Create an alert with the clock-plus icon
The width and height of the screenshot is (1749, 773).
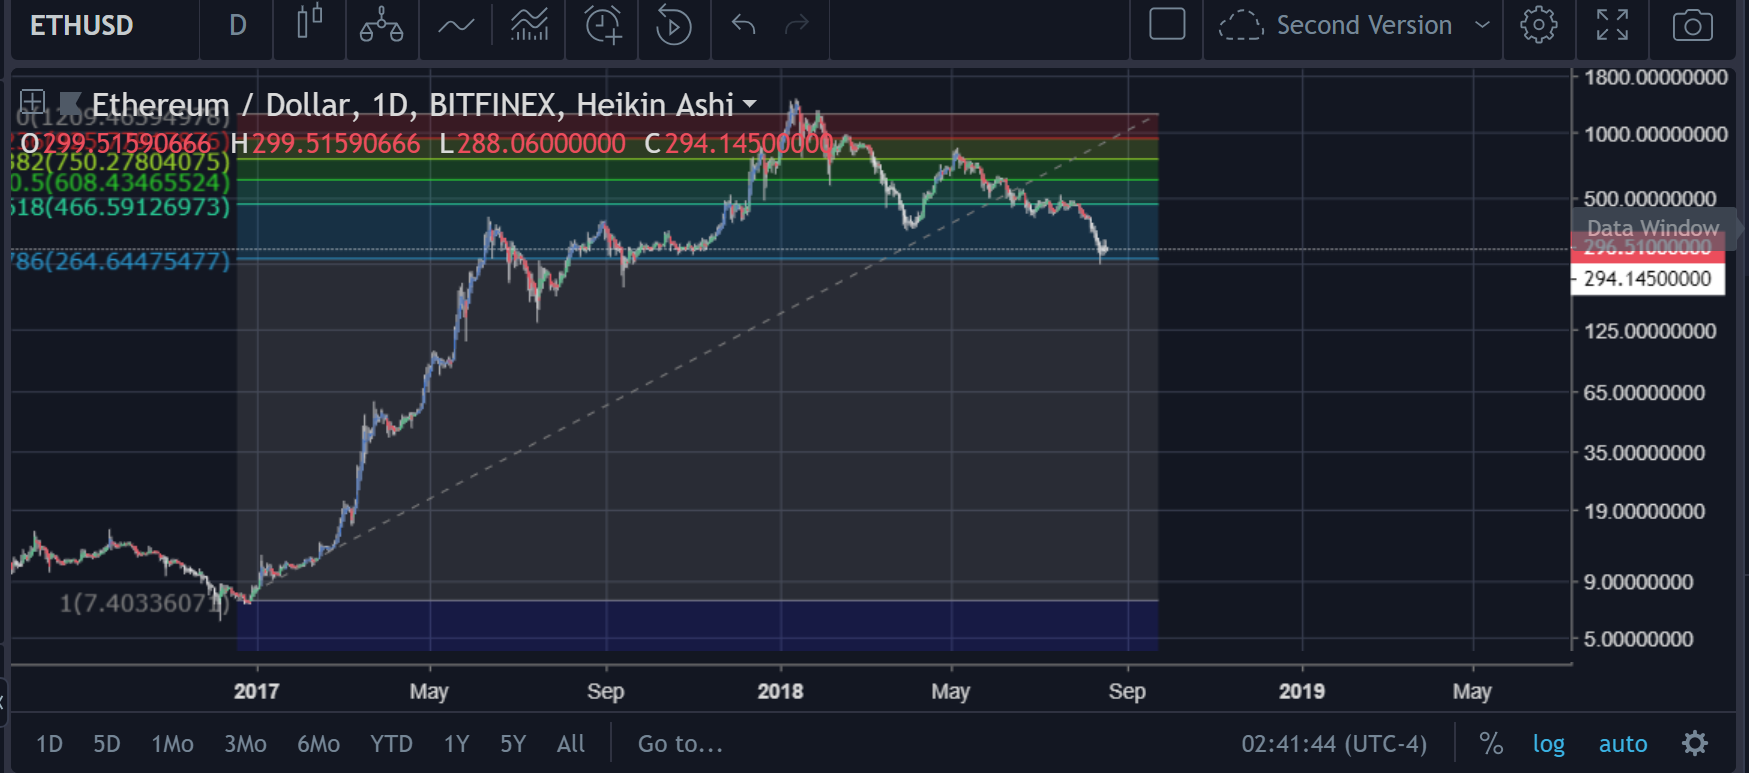603,25
